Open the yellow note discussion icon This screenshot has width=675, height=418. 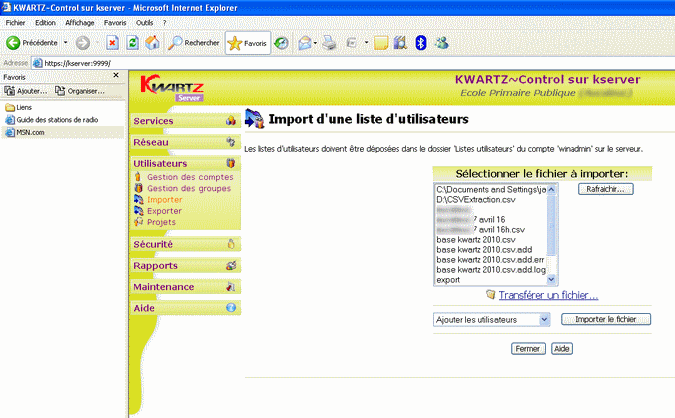pyautogui.click(x=381, y=43)
